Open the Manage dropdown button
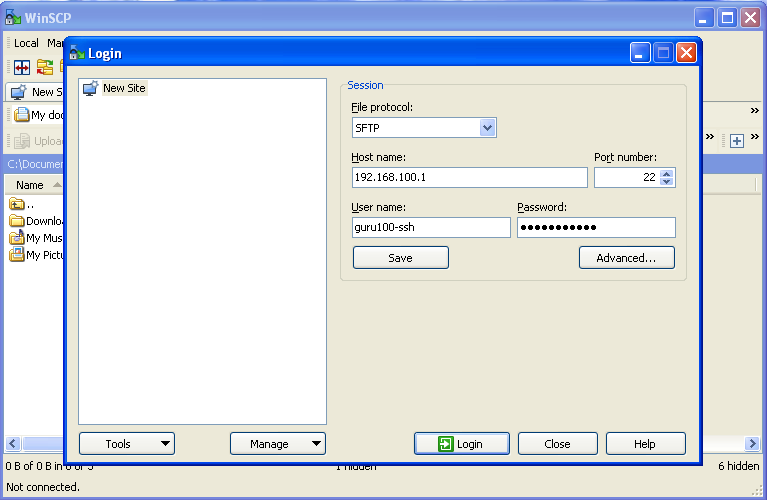This screenshot has height=500, width=767. 277,444
